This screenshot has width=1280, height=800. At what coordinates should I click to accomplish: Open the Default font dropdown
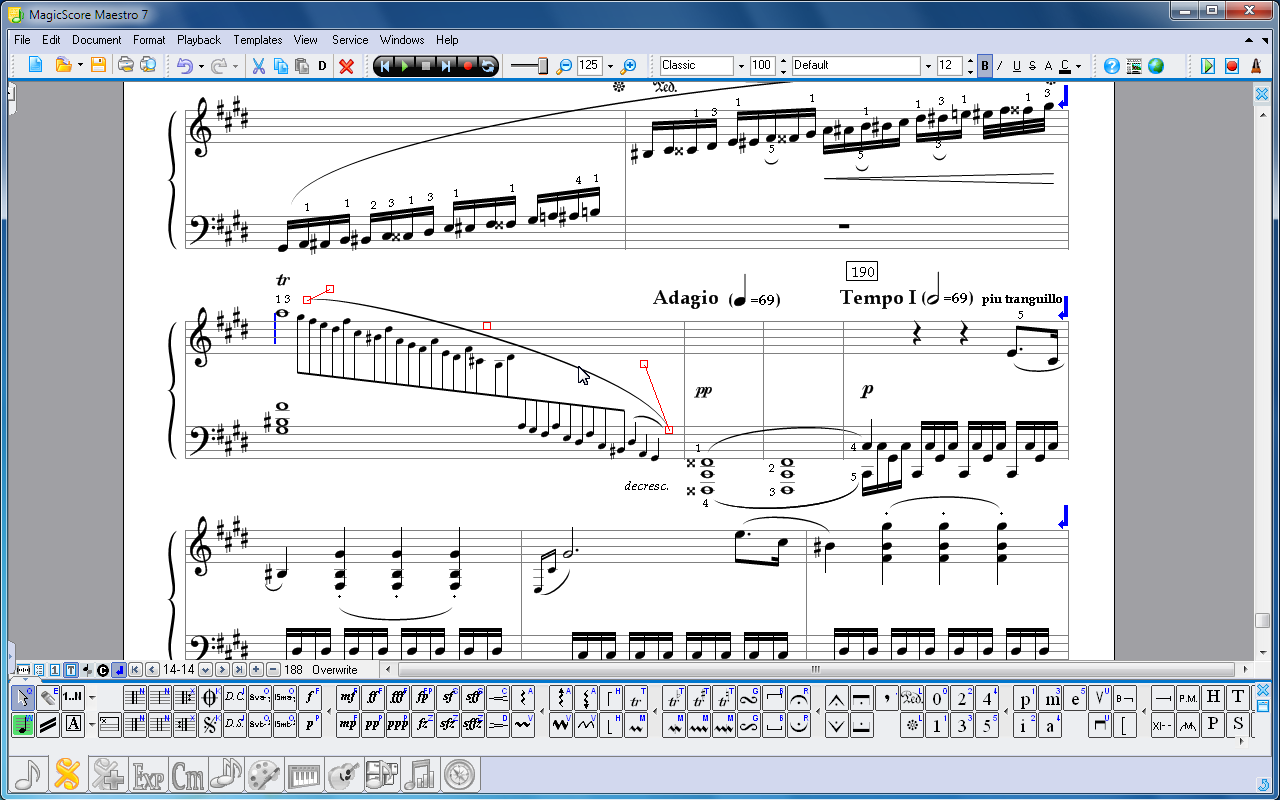[927, 66]
